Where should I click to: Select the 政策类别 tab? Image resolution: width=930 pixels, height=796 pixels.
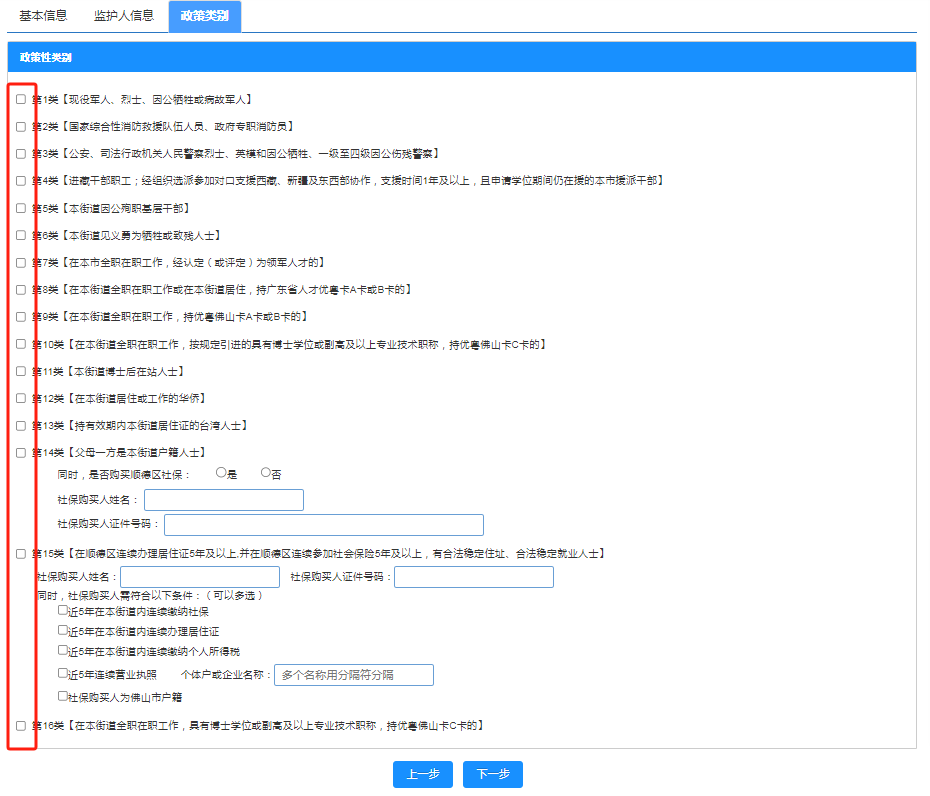205,17
